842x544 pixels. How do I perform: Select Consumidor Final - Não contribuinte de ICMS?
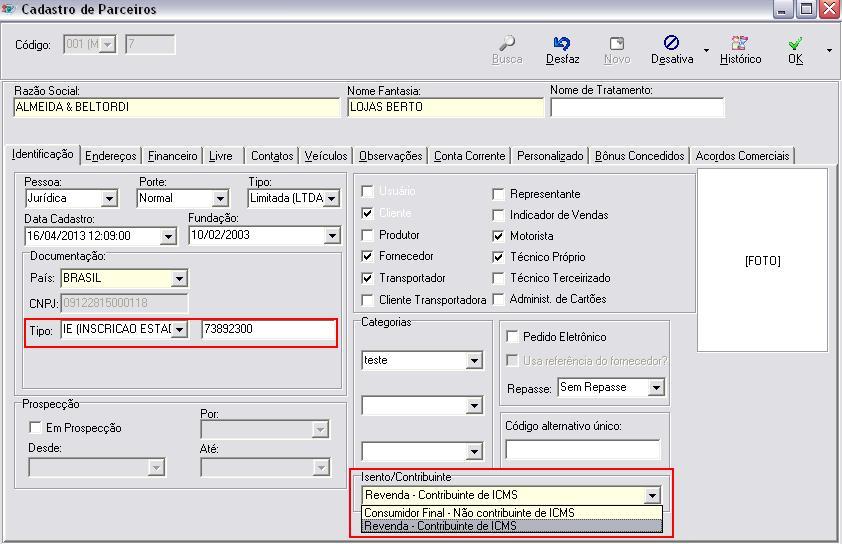click(x=469, y=513)
